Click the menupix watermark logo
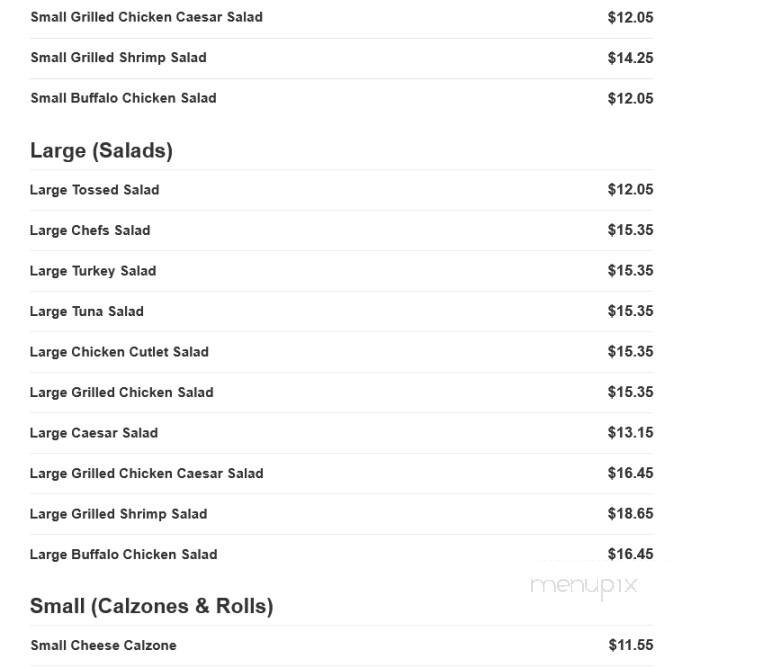The width and height of the screenshot is (763, 668). pos(583,586)
